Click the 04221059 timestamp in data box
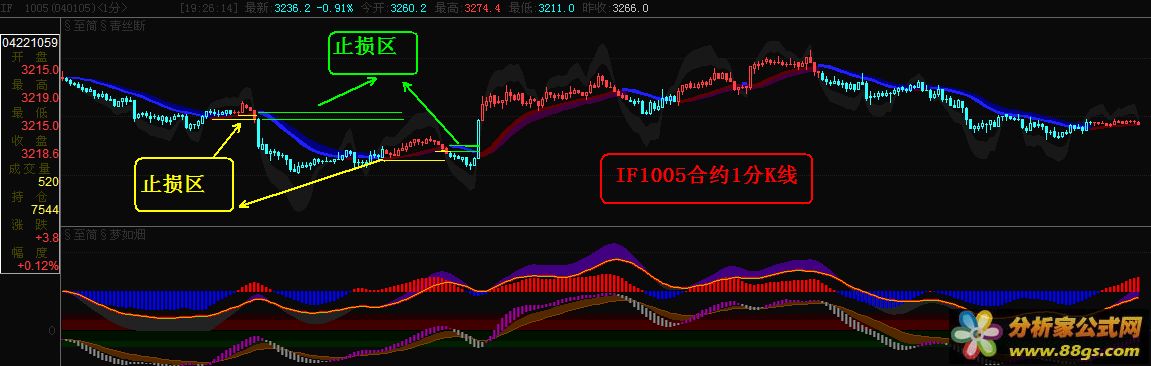Screen dimensions: 1151x366 tap(30, 43)
